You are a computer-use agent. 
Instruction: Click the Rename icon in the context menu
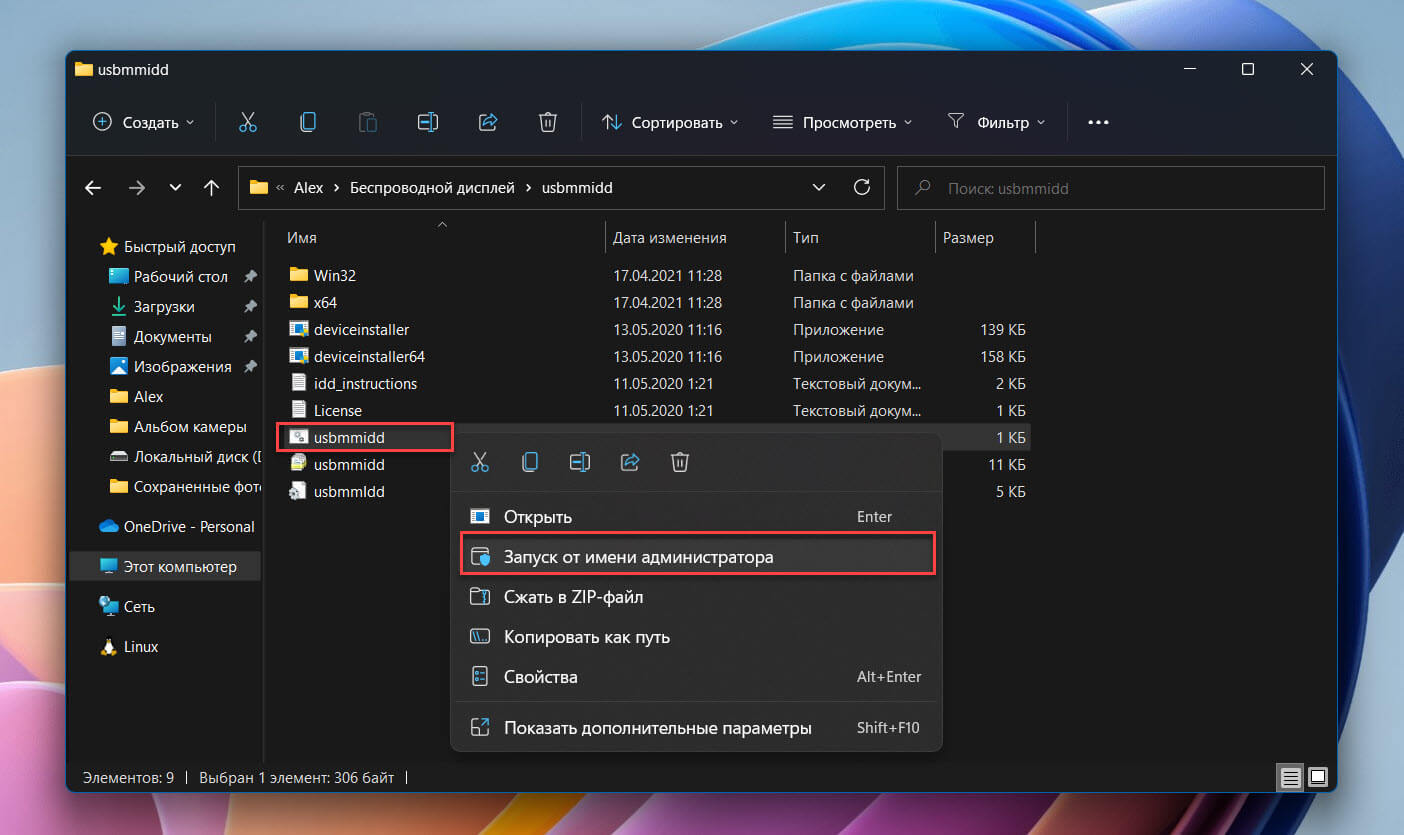[x=580, y=462]
